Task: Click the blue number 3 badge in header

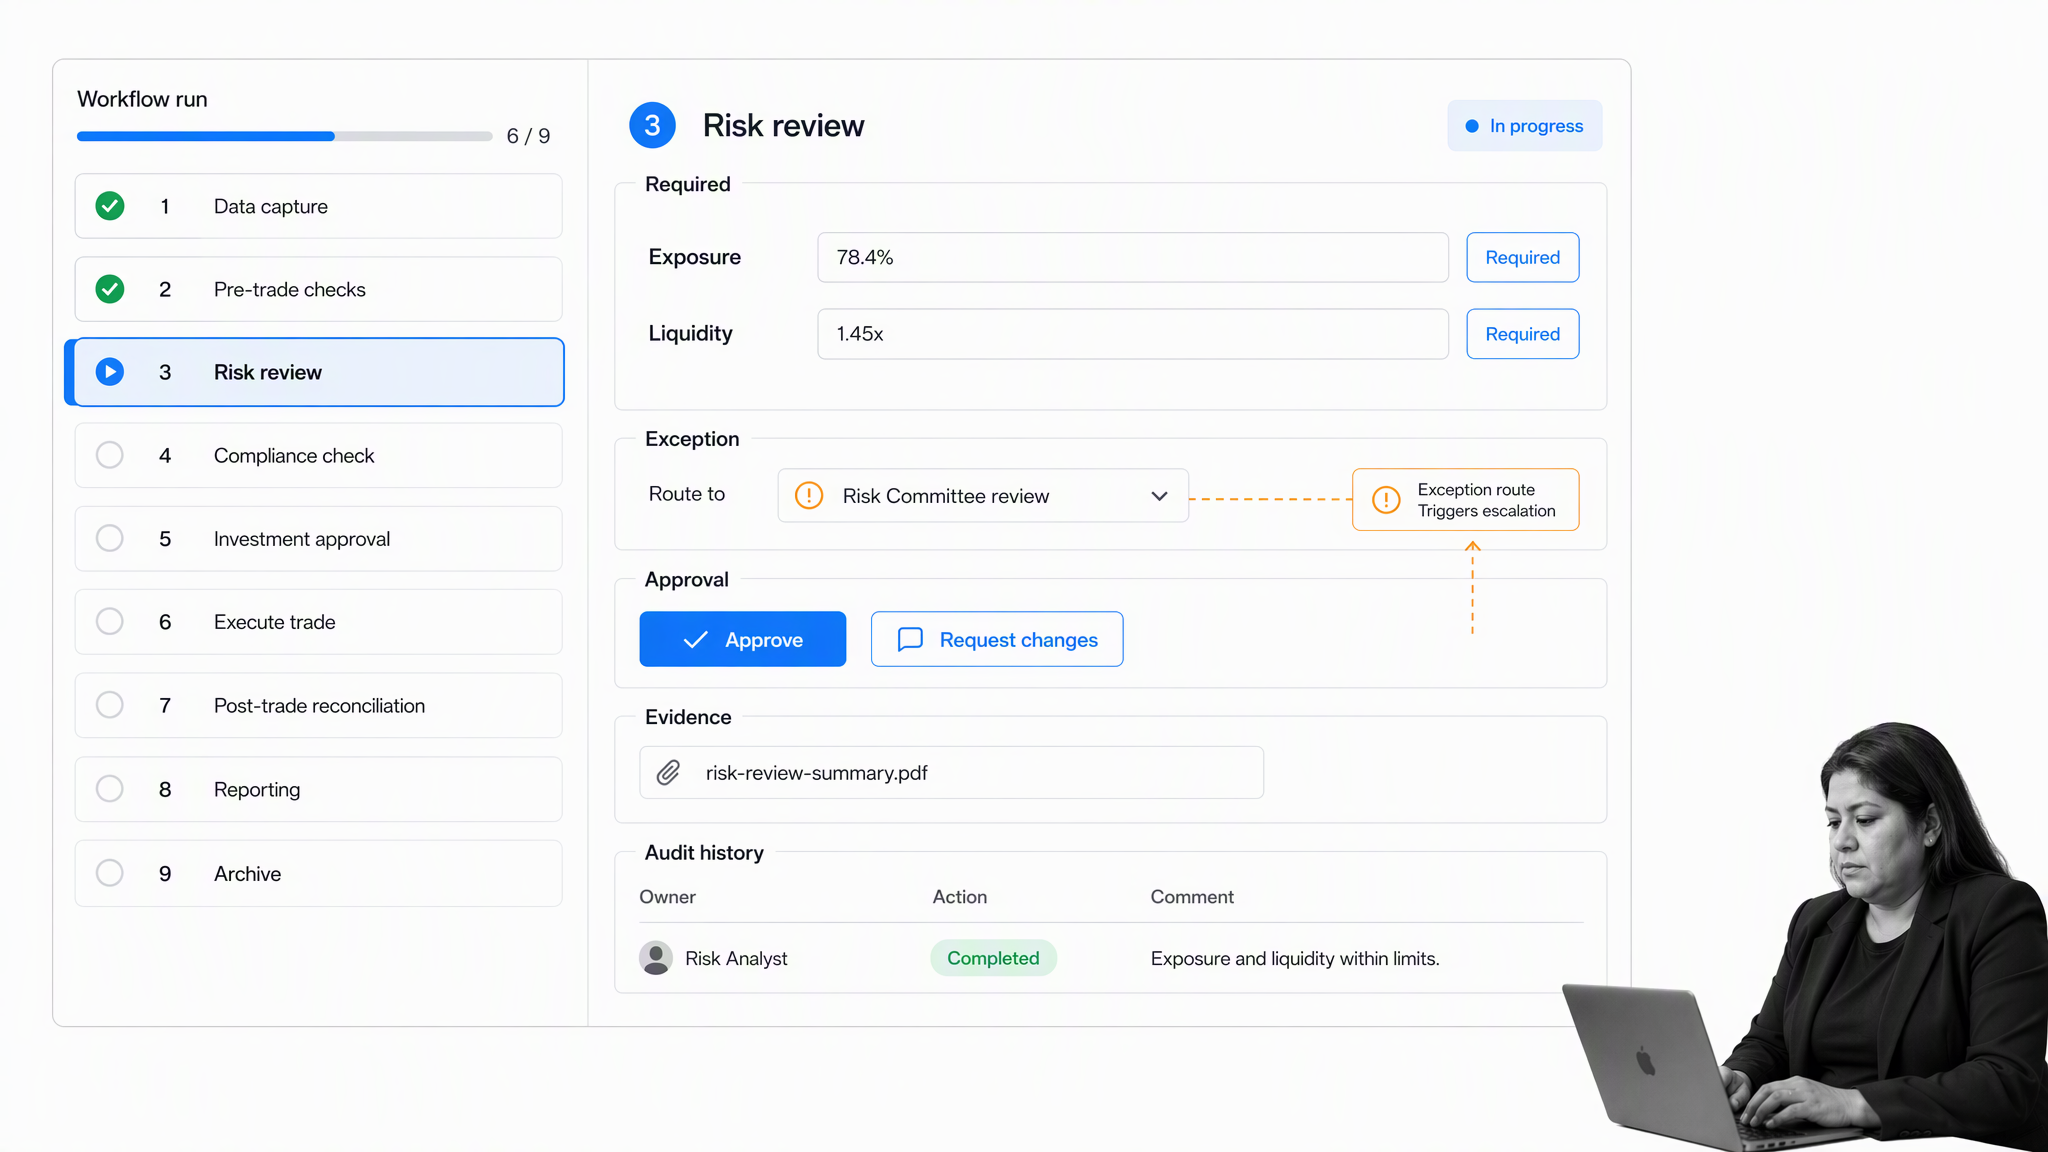Action: click(x=652, y=125)
